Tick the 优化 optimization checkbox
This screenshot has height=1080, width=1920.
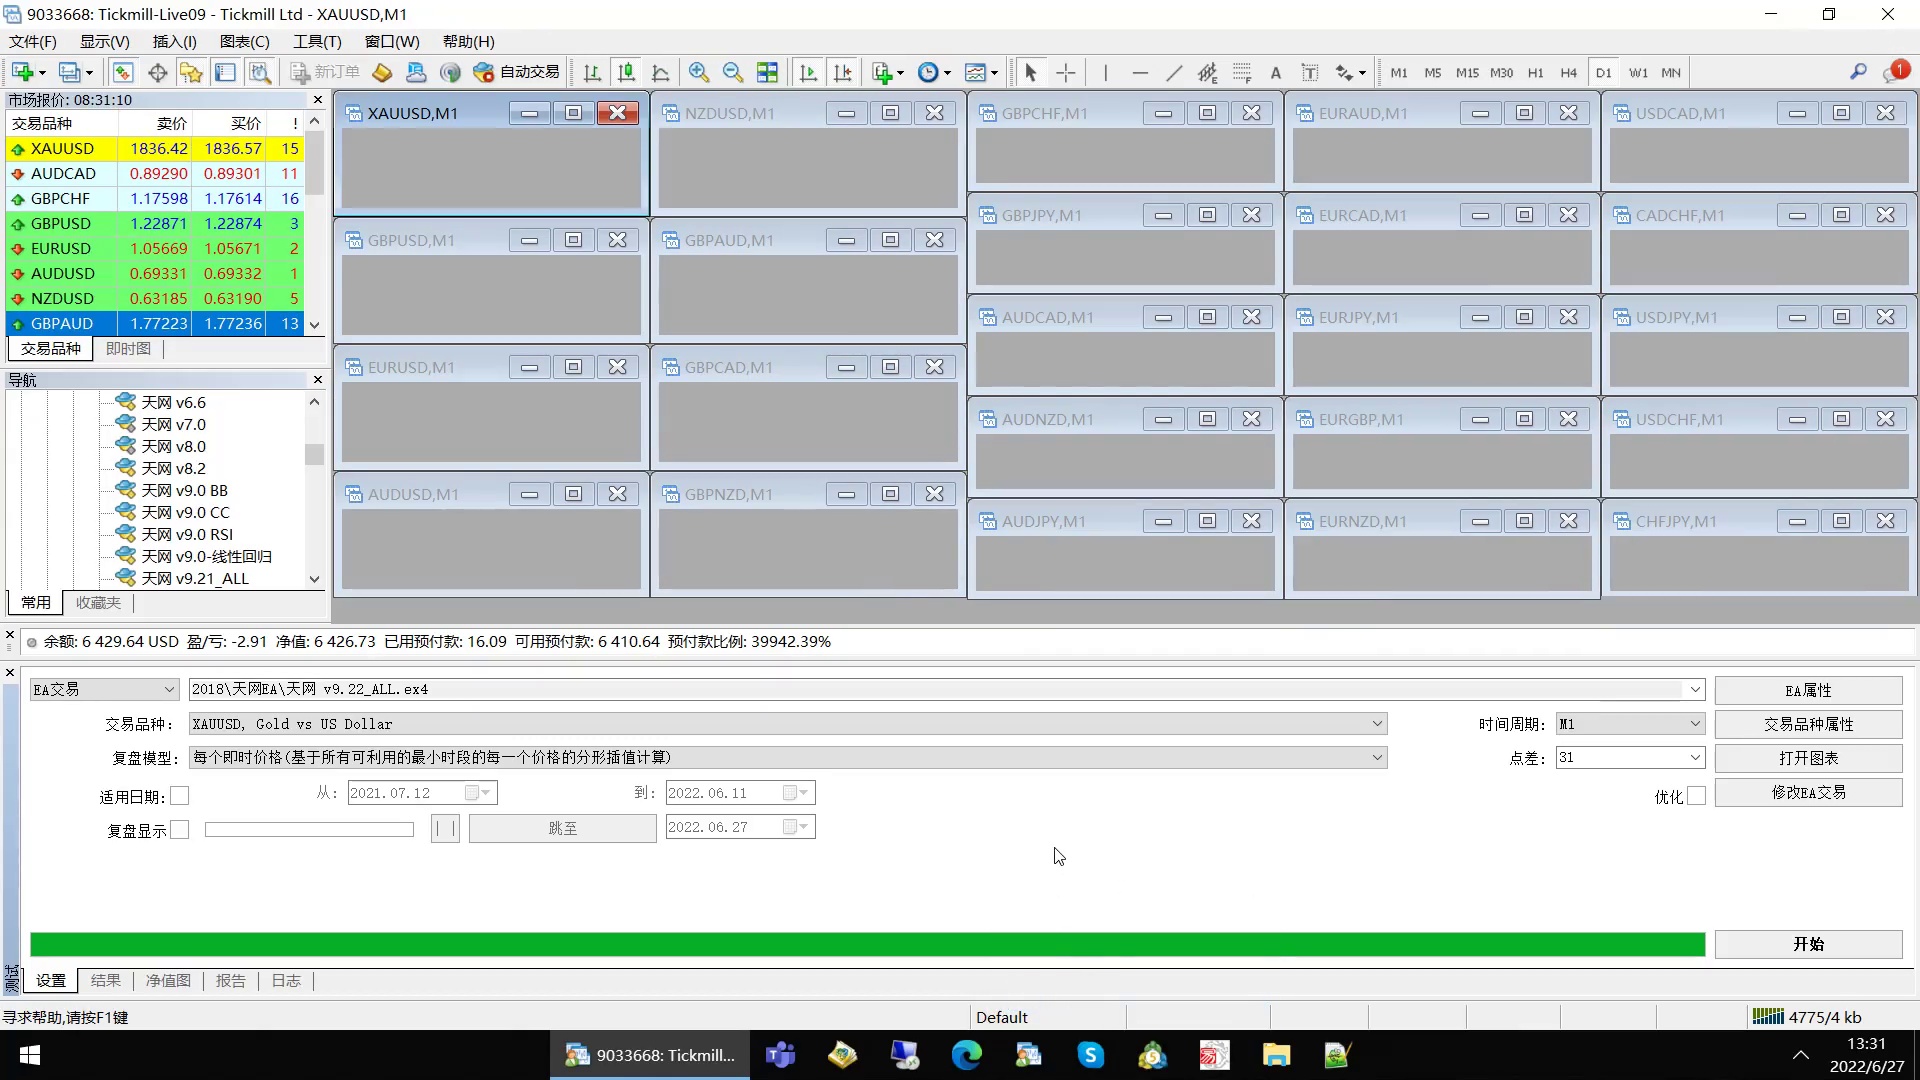(1696, 796)
